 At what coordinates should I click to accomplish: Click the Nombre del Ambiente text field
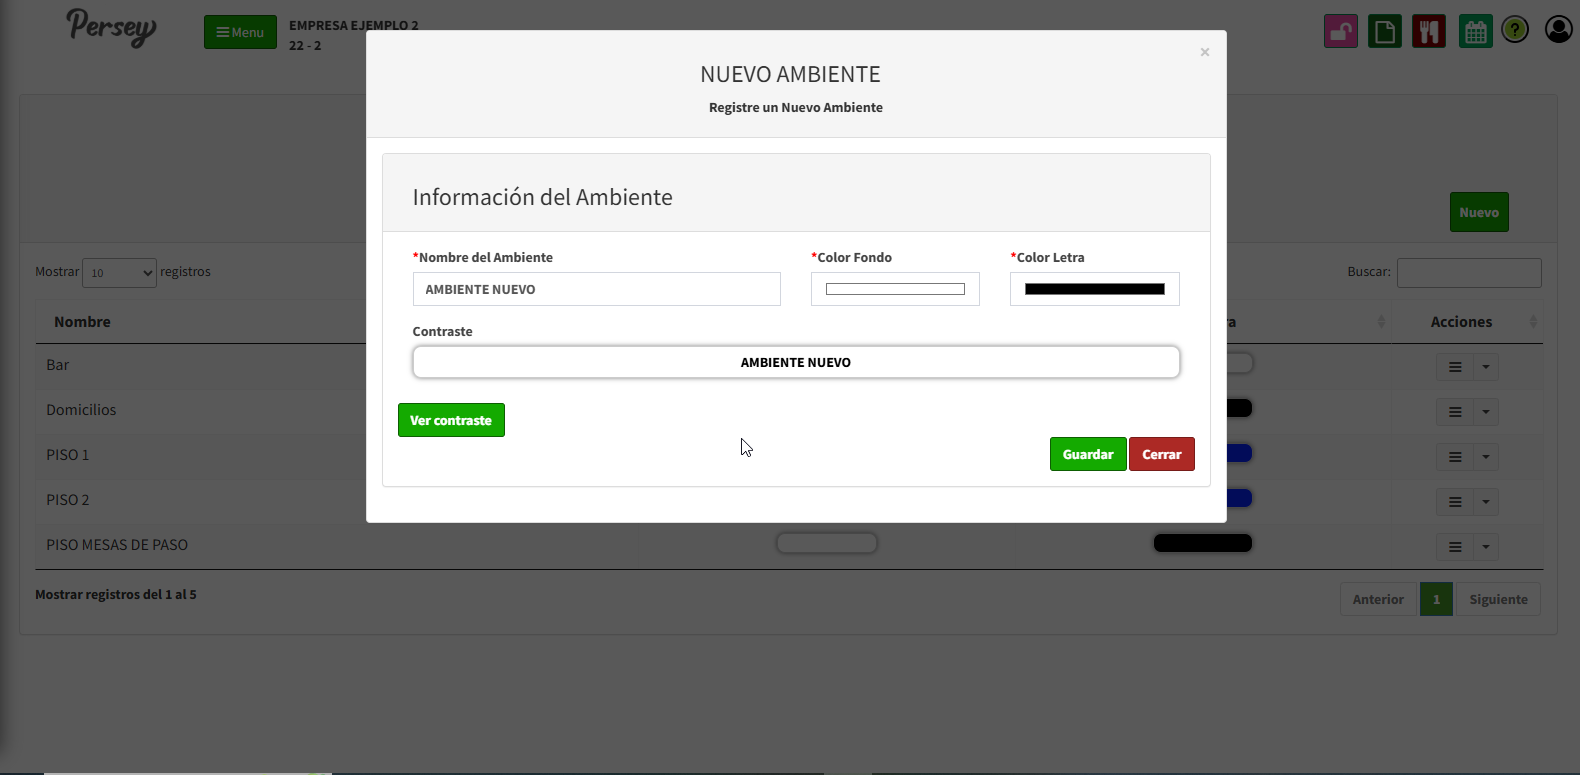click(596, 289)
